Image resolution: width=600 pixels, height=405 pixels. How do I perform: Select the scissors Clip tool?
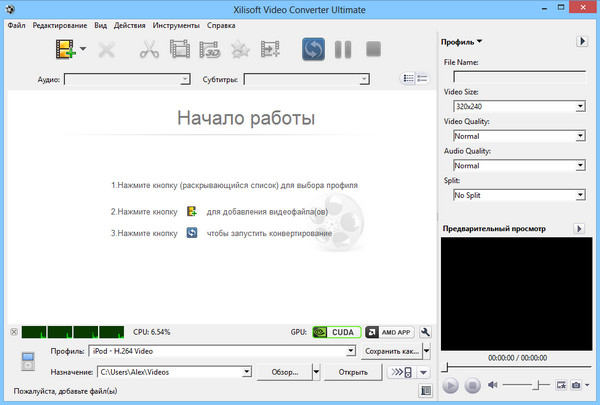pyautogui.click(x=150, y=48)
